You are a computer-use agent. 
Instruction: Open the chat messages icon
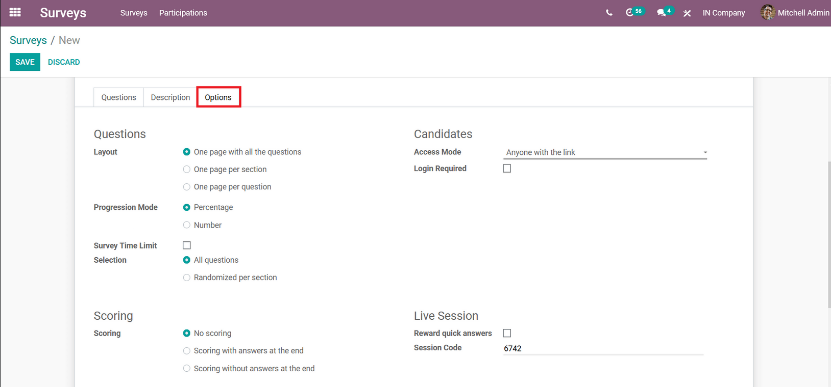click(661, 13)
